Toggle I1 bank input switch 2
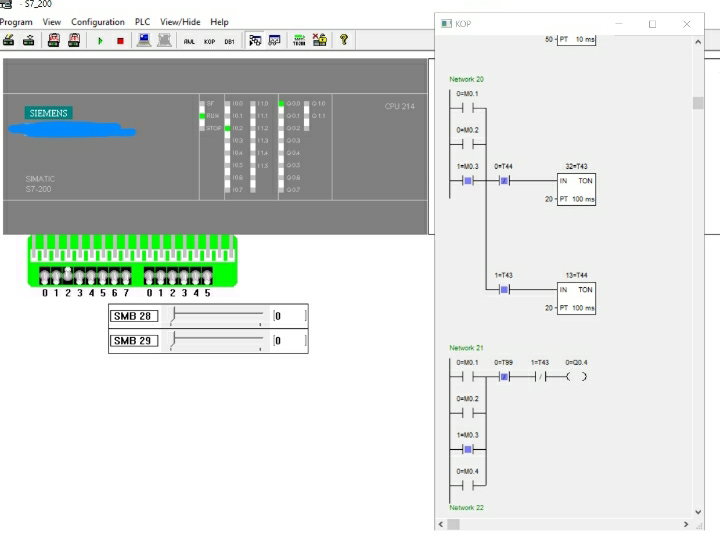The image size is (720, 541). coord(172,277)
